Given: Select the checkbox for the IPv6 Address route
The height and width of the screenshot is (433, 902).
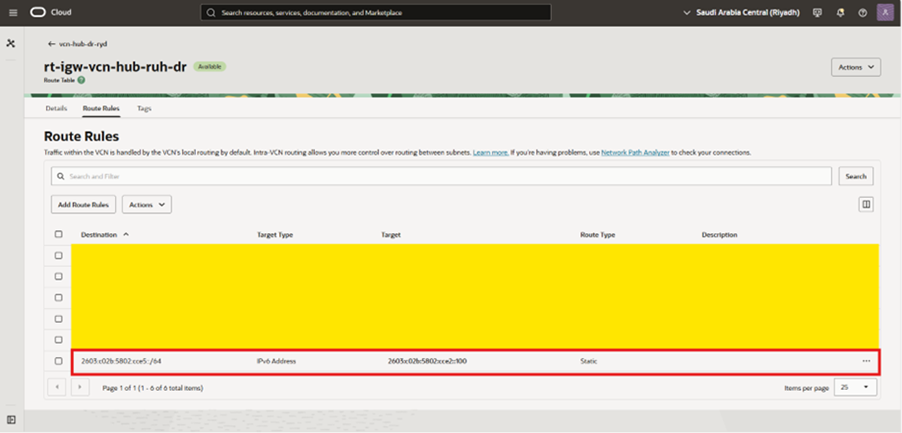Looking at the screenshot, I should click(59, 360).
